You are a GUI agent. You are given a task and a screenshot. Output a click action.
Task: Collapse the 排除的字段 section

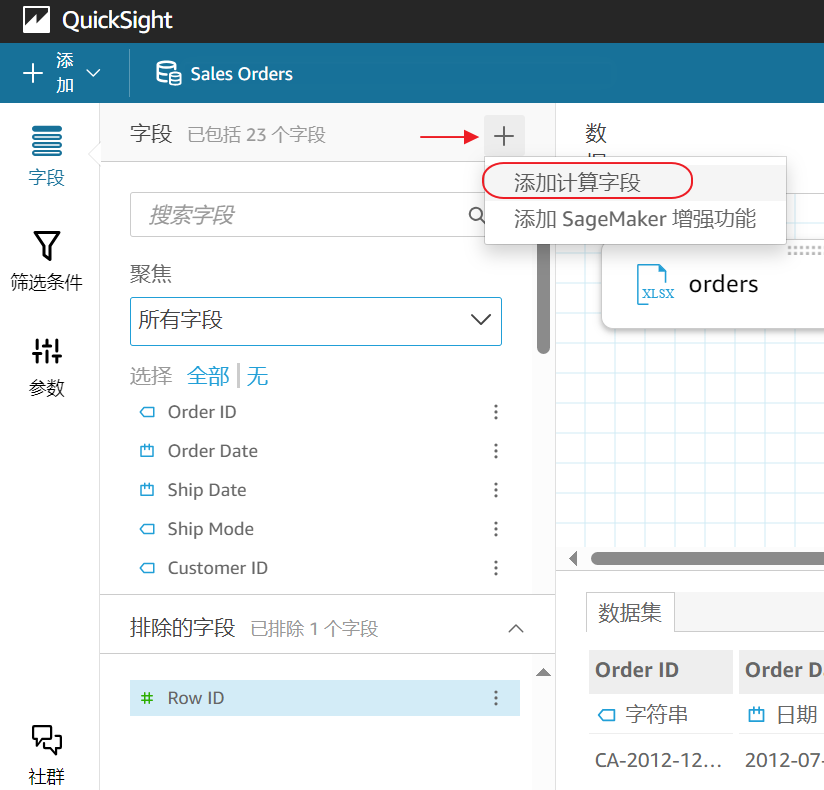(x=516, y=628)
